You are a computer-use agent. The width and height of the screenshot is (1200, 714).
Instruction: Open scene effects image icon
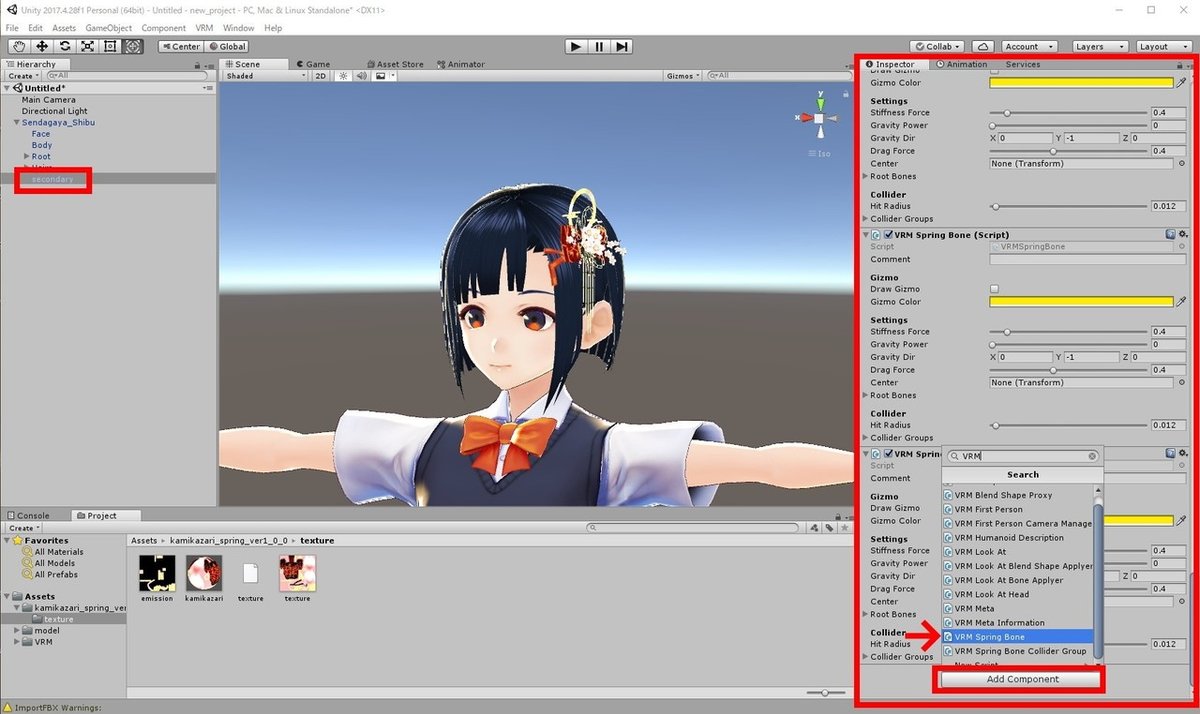(381, 76)
